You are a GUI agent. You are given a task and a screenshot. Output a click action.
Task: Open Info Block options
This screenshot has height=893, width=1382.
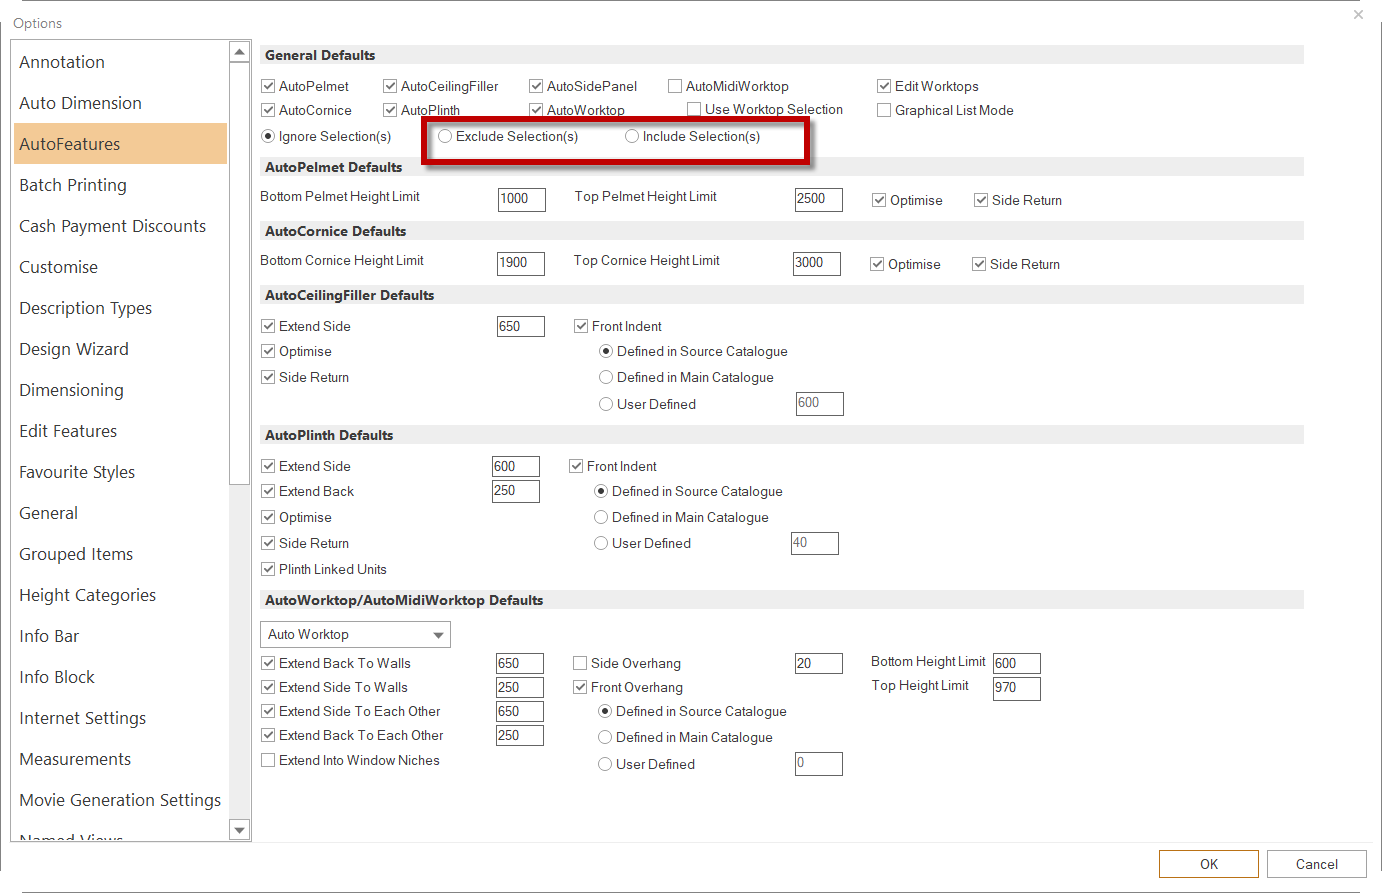[x=120, y=677]
